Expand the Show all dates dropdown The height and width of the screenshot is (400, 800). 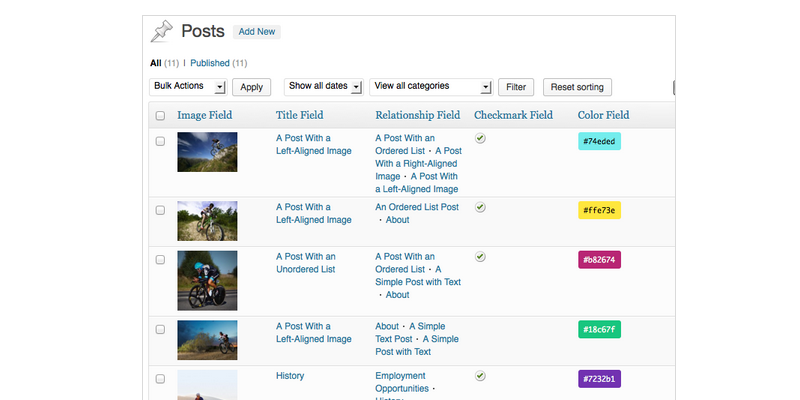pyautogui.click(x=323, y=87)
